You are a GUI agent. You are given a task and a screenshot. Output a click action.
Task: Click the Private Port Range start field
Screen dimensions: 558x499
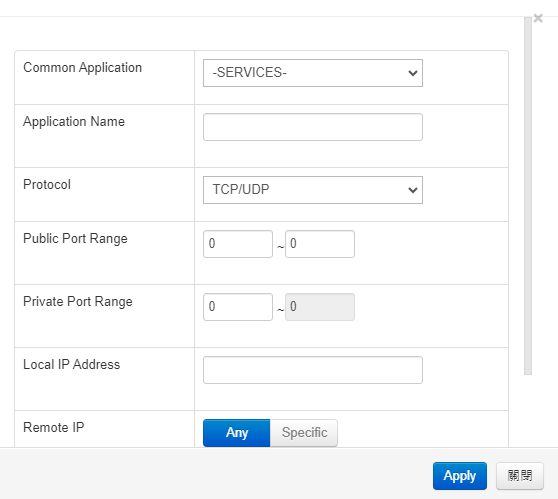click(x=238, y=307)
